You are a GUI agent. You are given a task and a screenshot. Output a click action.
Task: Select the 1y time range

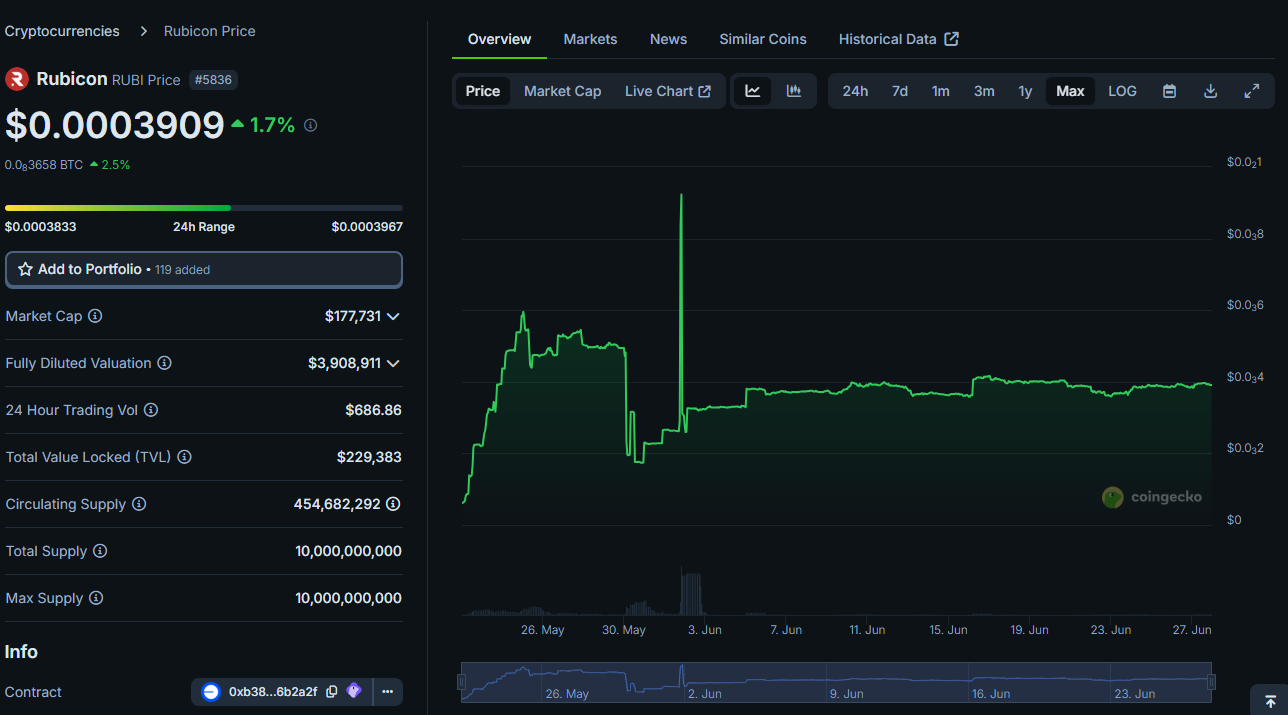(1025, 91)
